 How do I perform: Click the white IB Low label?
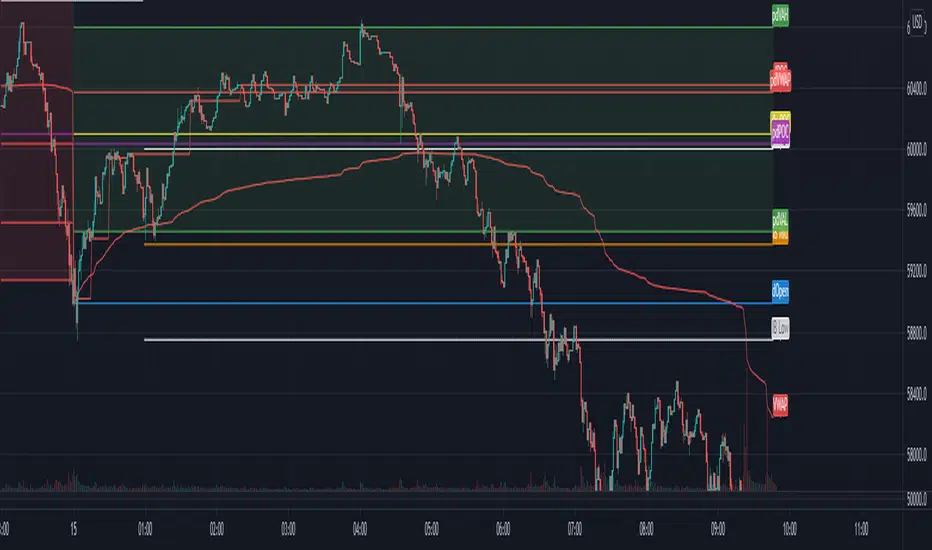(x=780, y=328)
